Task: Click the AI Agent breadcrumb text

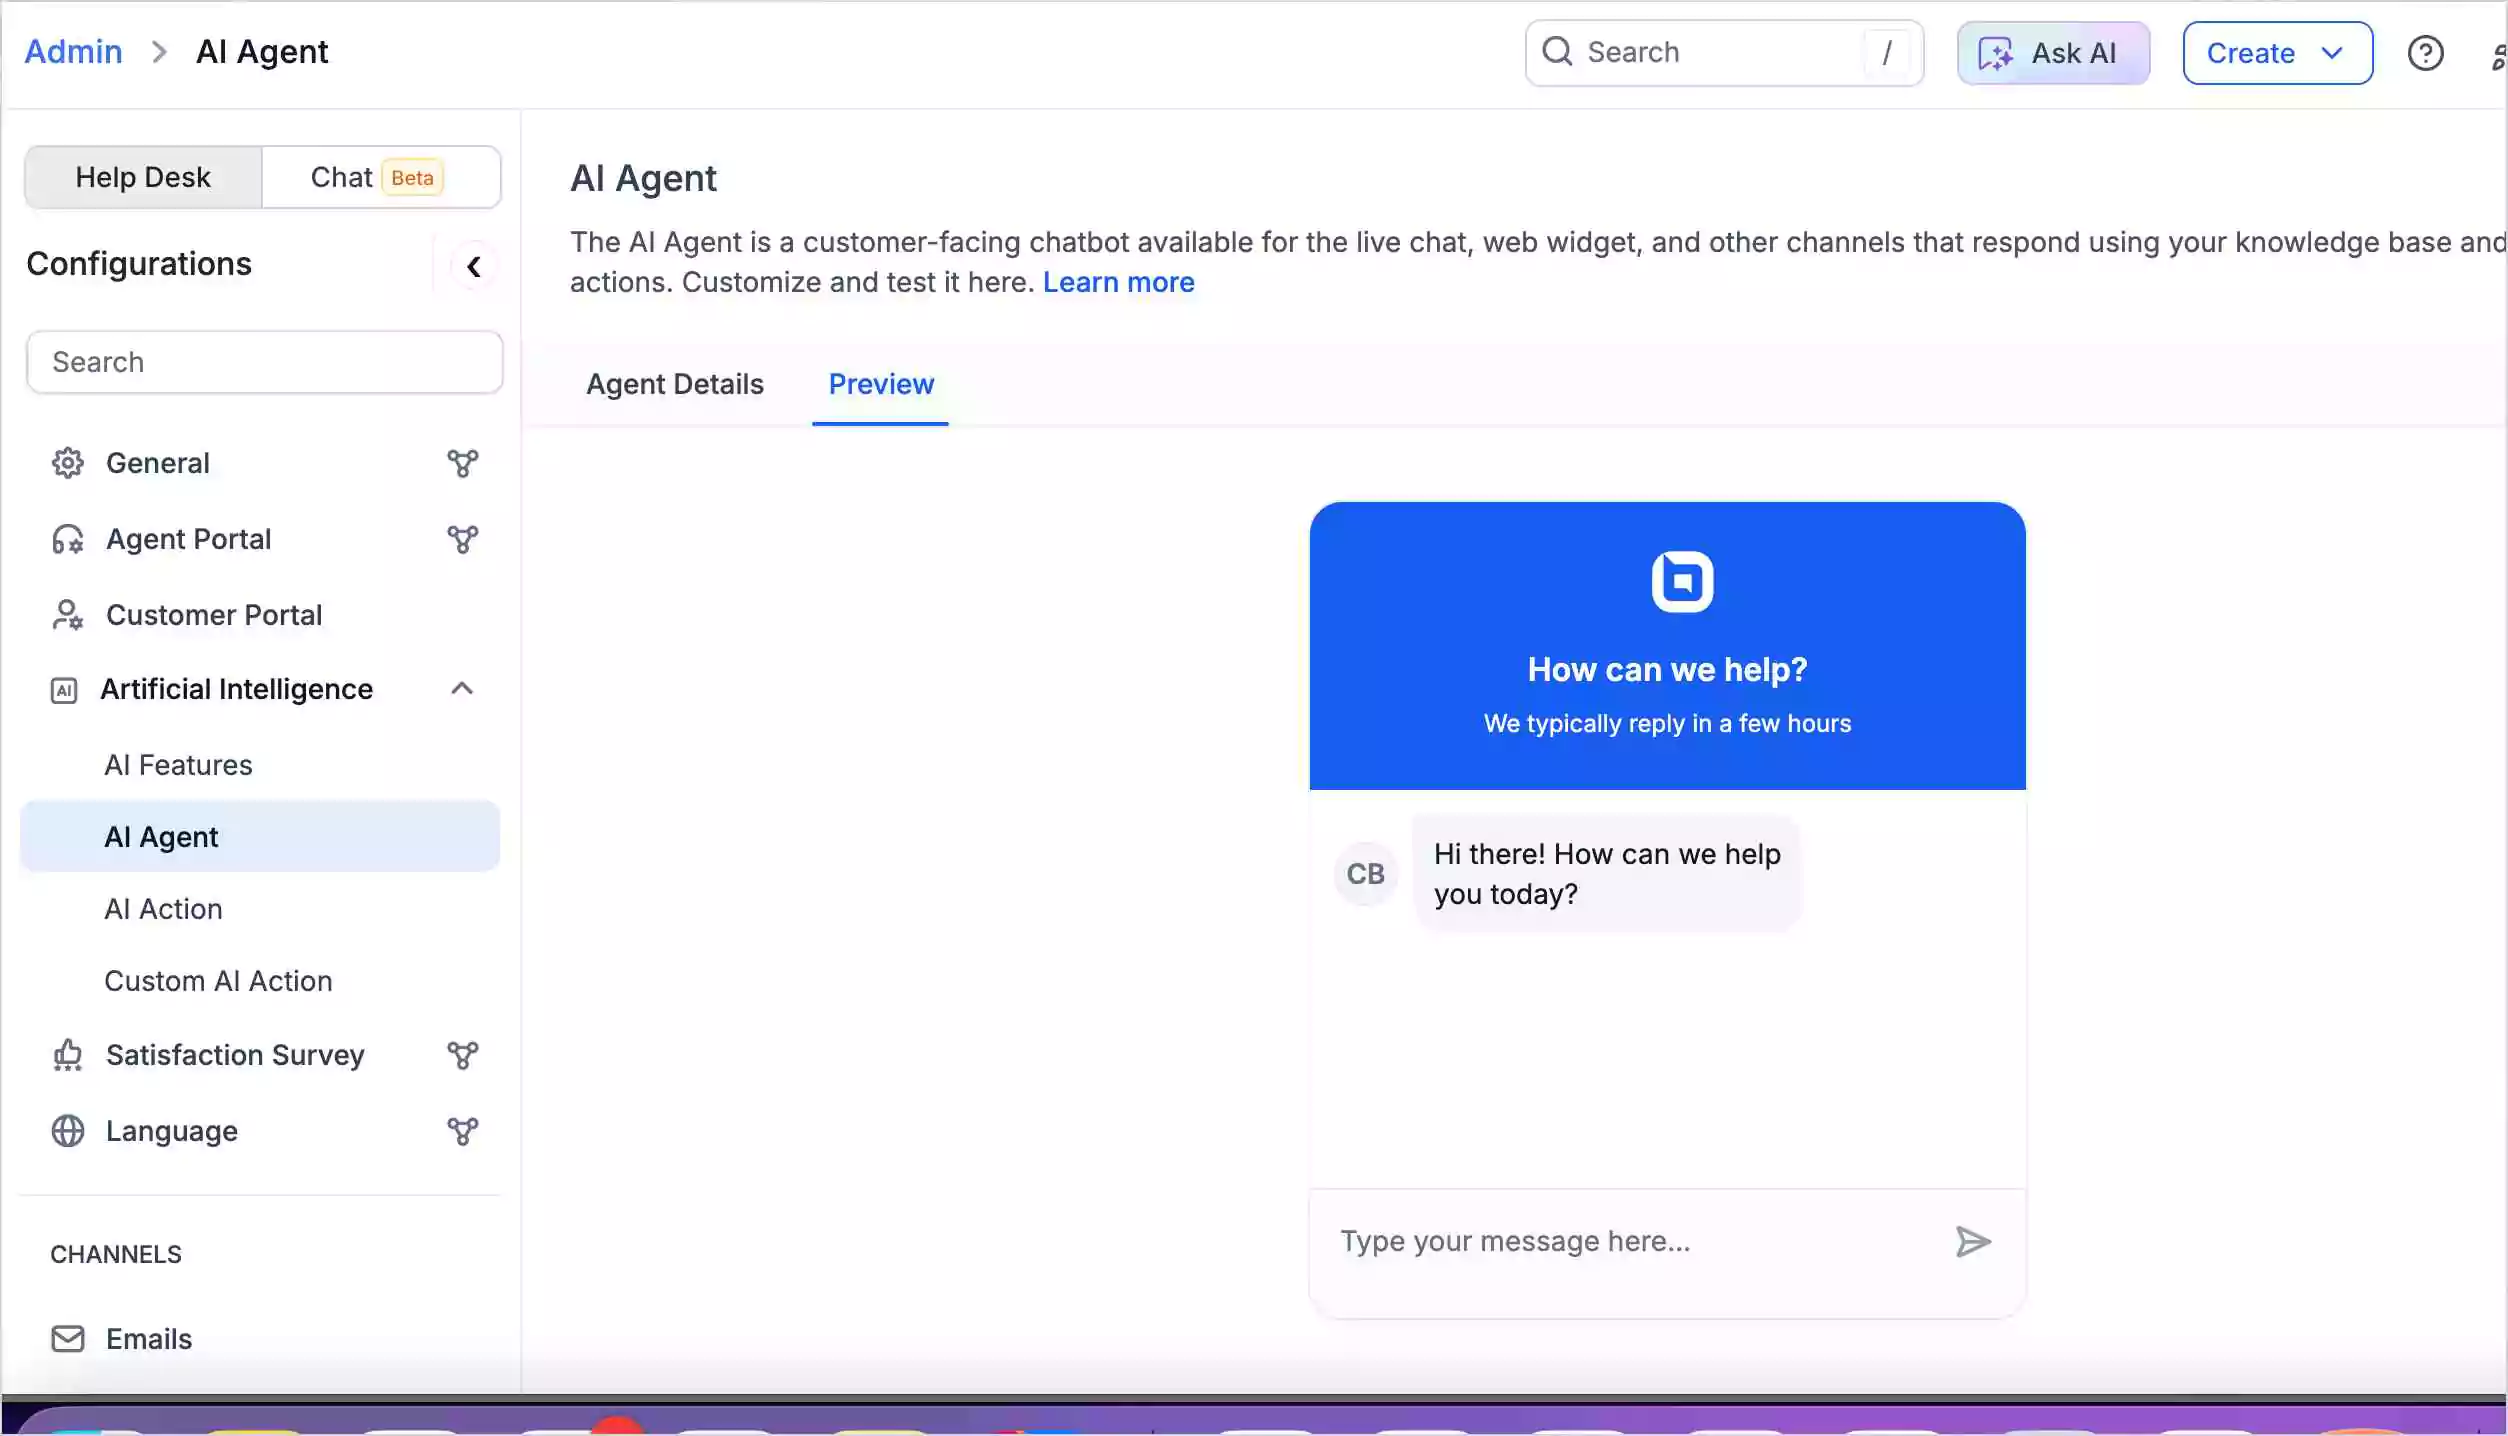Action: coord(262,51)
